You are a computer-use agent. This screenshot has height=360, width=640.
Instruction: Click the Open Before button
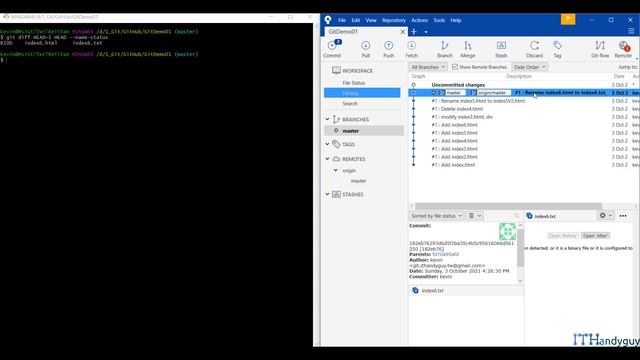click(x=563, y=236)
